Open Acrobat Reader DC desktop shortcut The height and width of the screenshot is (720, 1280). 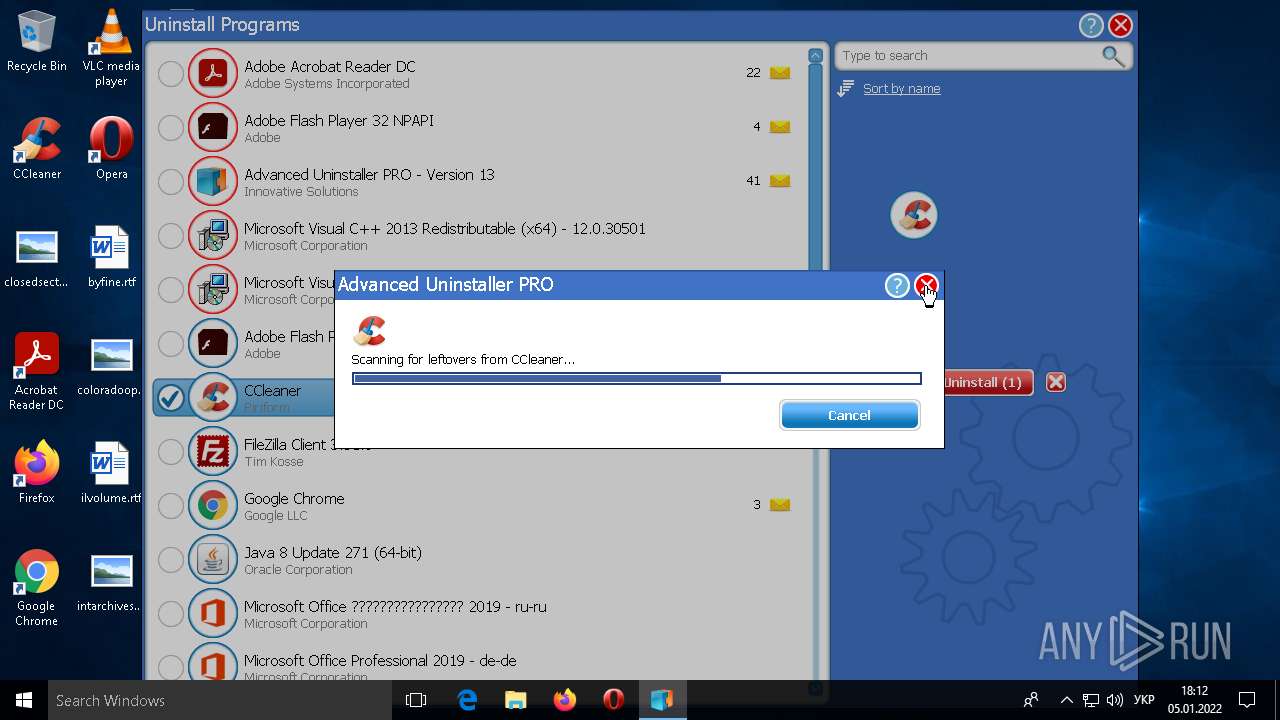point(37,371)
